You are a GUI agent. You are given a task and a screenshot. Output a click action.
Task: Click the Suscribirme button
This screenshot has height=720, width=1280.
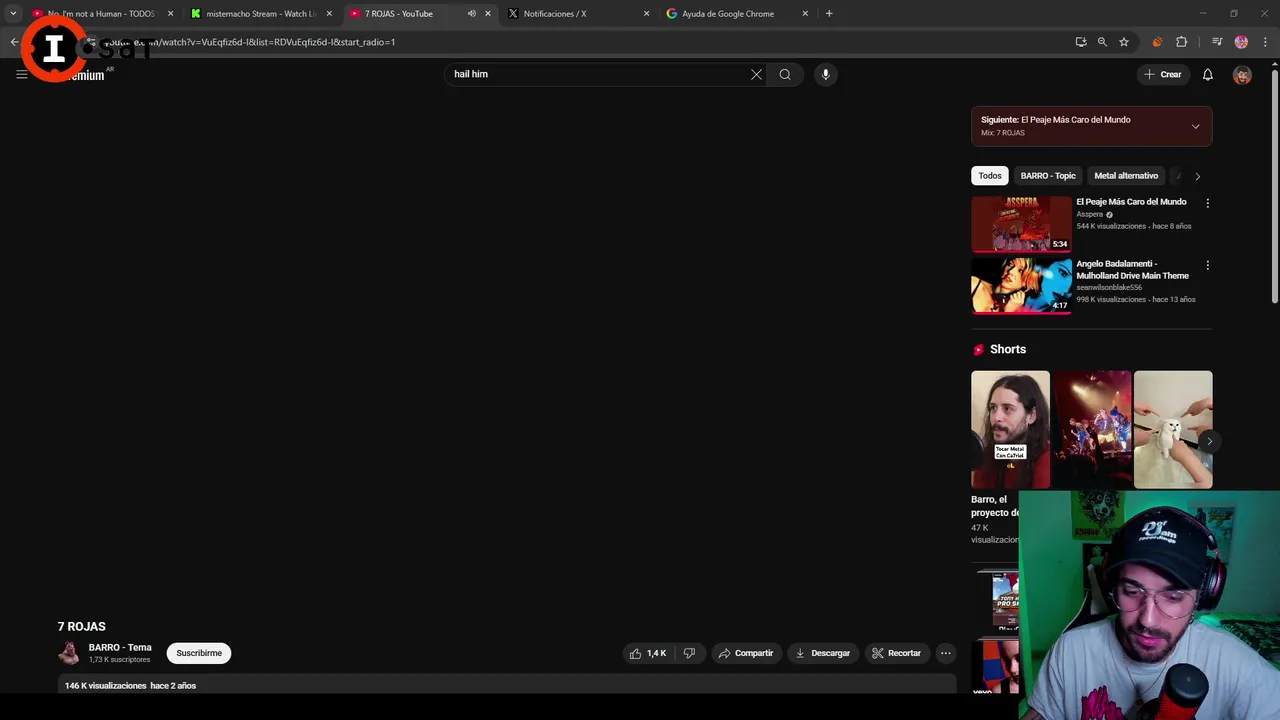click(x=199, y=653)
